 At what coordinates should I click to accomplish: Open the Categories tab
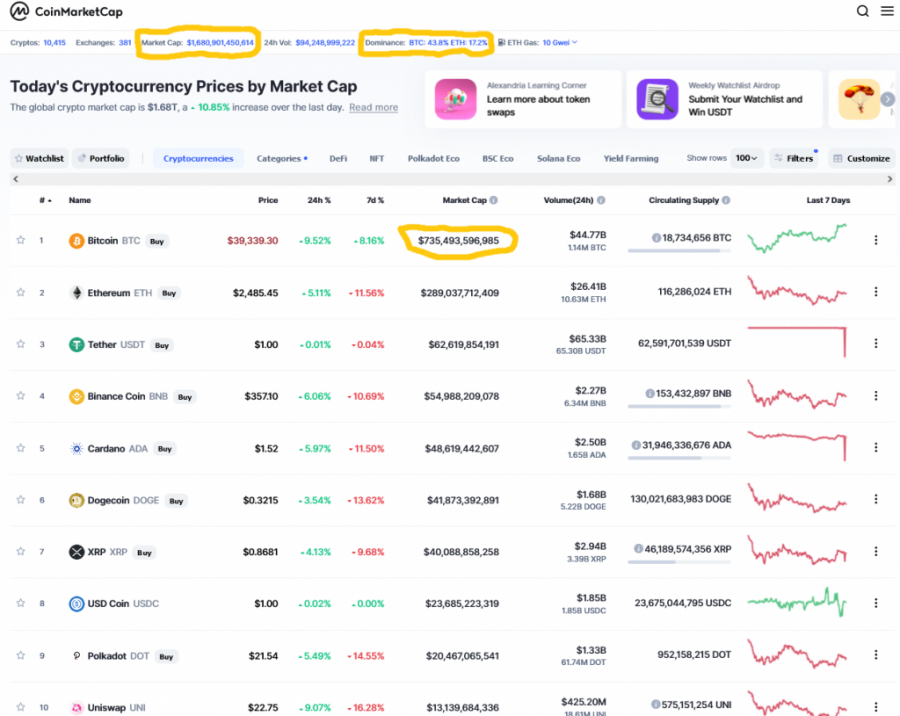pos(281,158)
